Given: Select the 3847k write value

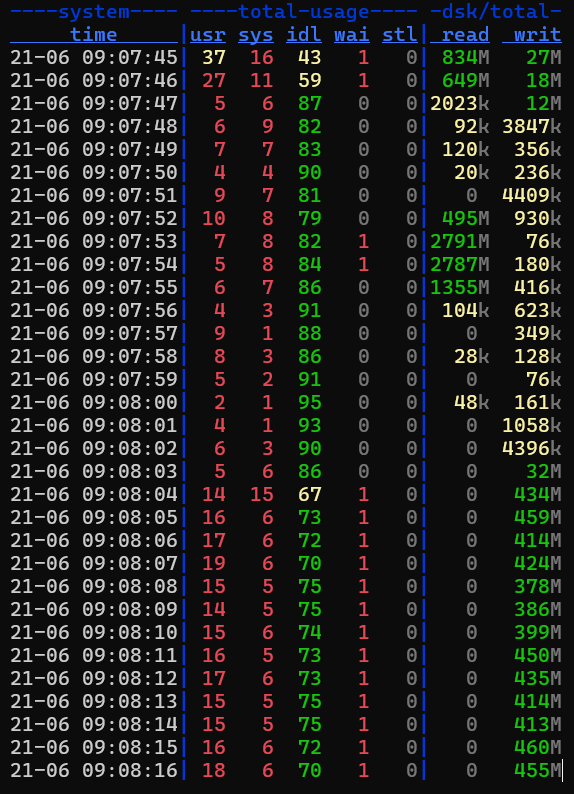Looking at the screenshot, I should [532, 126].
